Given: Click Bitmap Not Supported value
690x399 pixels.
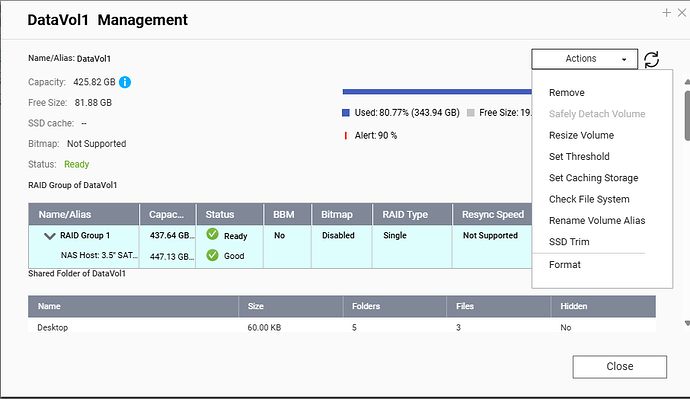Looking at the screenshot, I should pos(96,144).
